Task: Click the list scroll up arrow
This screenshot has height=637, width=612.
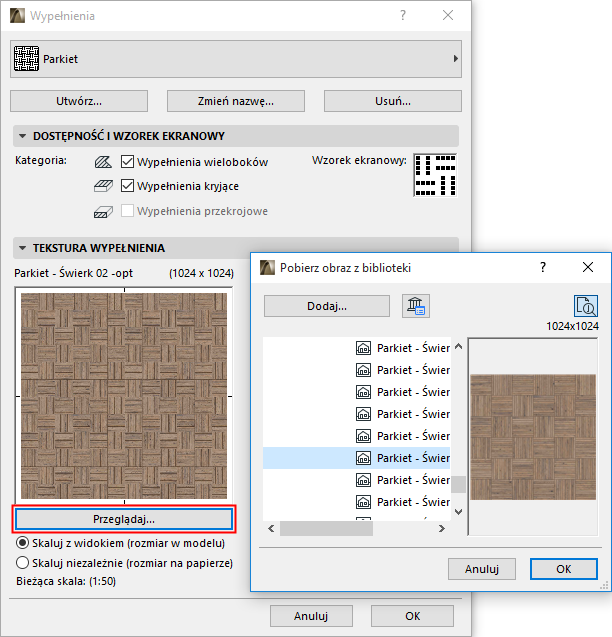Action: click(458, 346)
